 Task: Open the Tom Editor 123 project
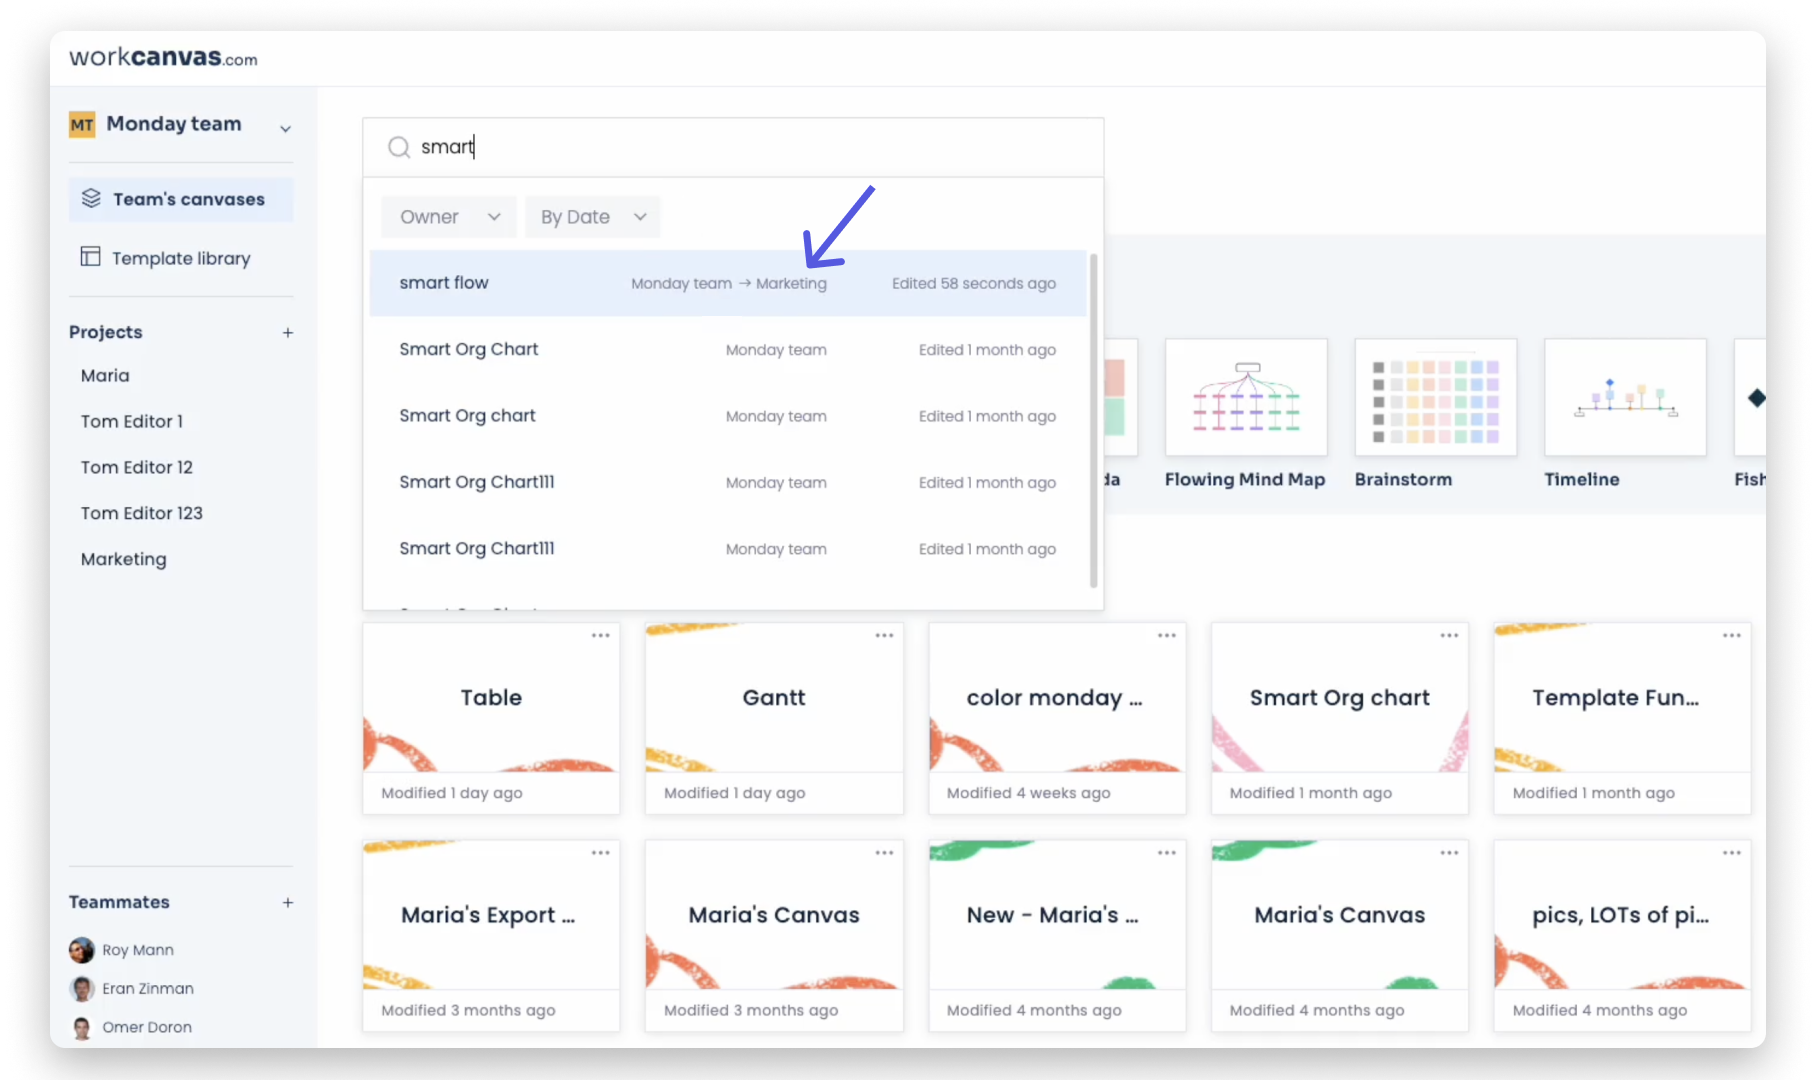click(142, 513)
